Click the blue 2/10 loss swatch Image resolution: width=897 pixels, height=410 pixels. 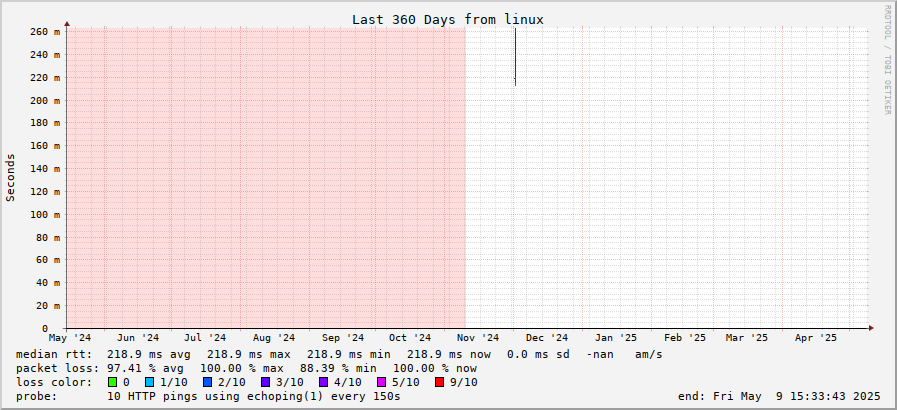pyautogui.click(x=208, y=382)
